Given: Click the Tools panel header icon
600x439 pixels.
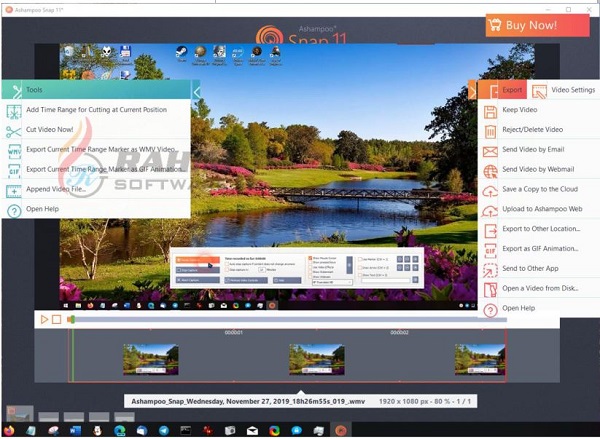Looking at the screenshot, I should [15, 91].
